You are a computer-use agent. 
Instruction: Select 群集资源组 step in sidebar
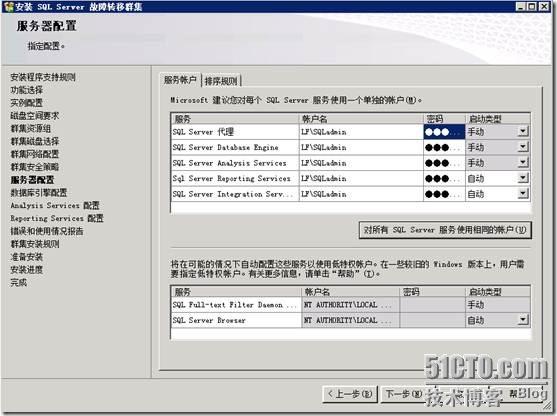(31, 128)
